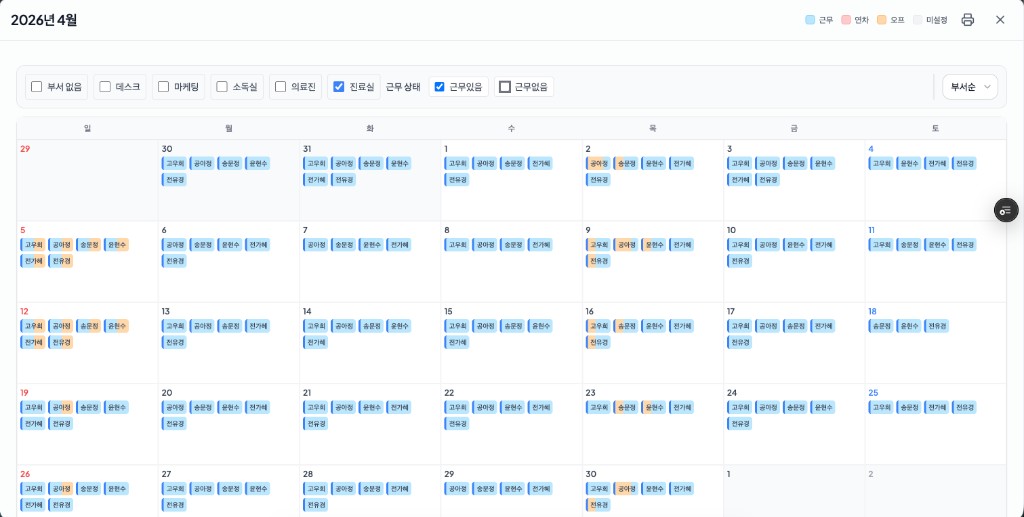Select 윤현수 chip on April 27
1024x517 pixels.
pyautogui.click(x=258, y=488)
